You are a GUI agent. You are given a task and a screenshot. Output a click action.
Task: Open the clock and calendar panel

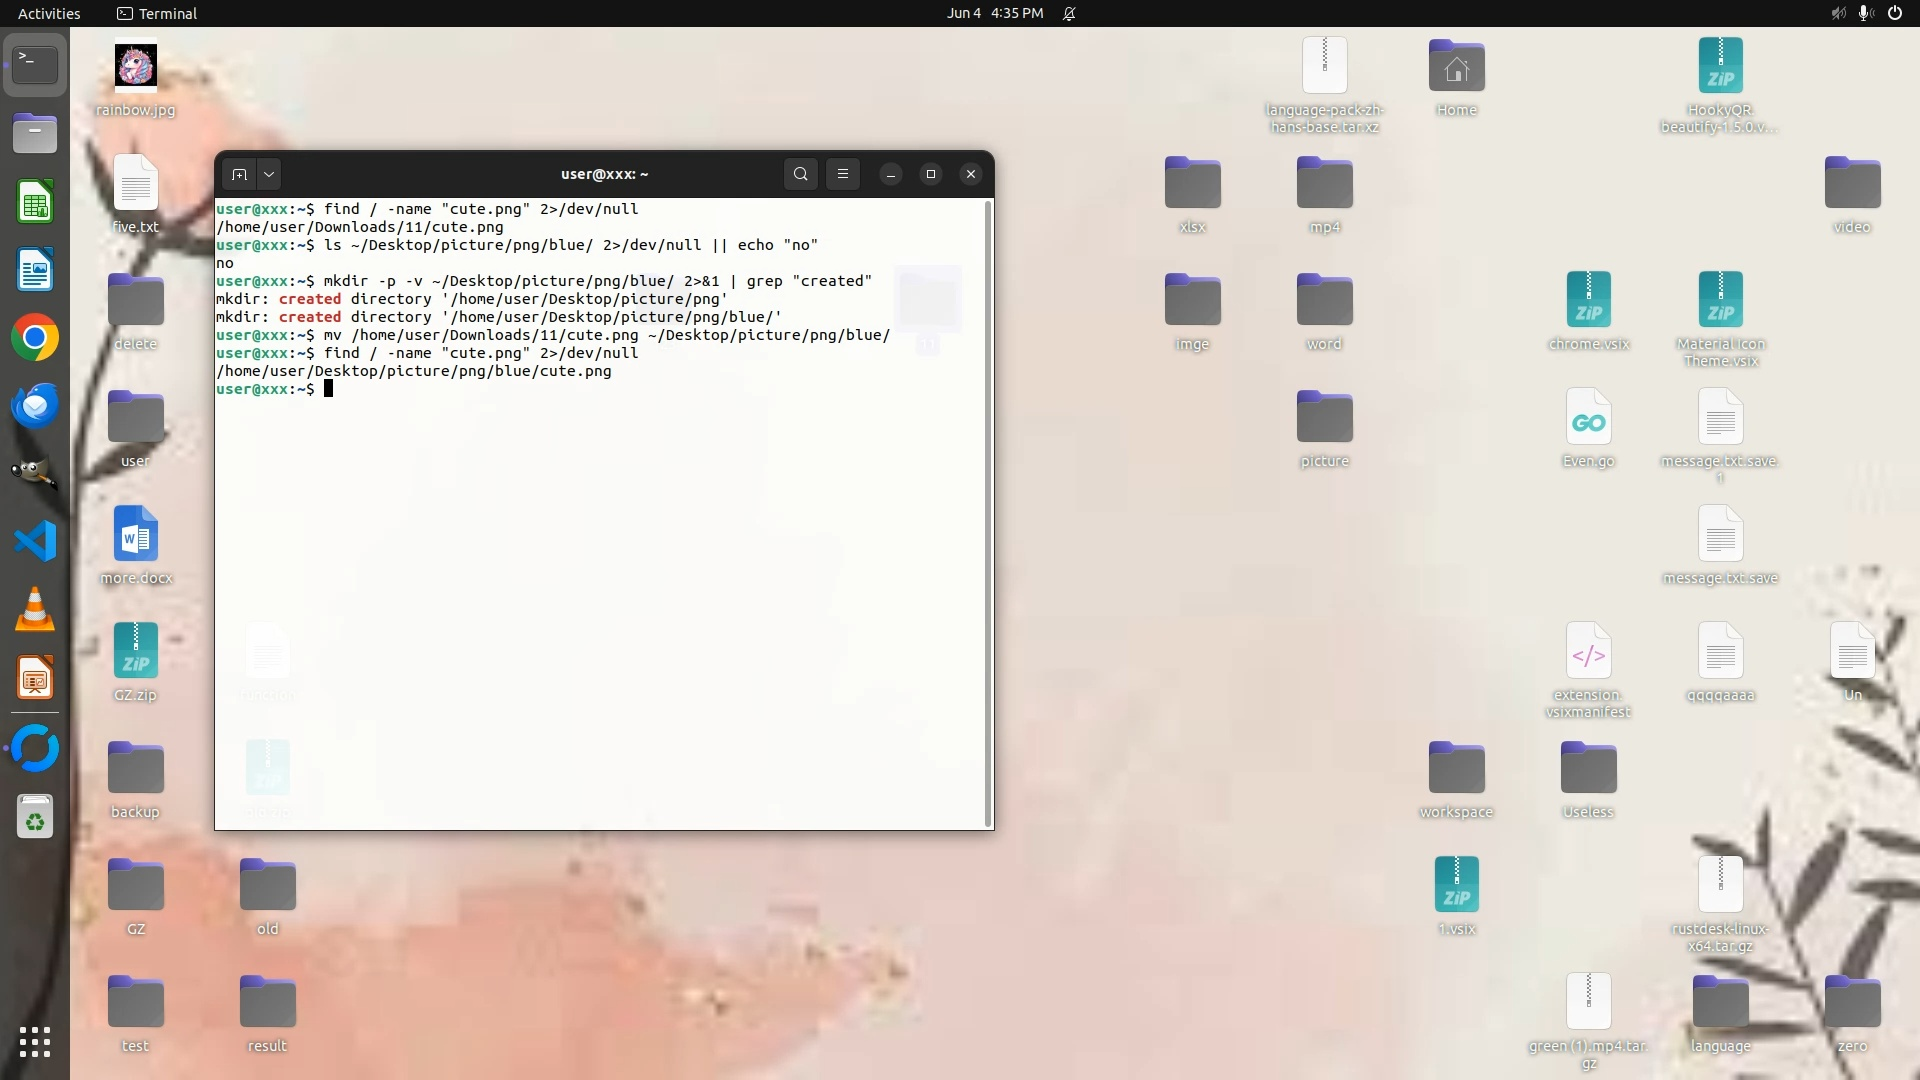994,13
